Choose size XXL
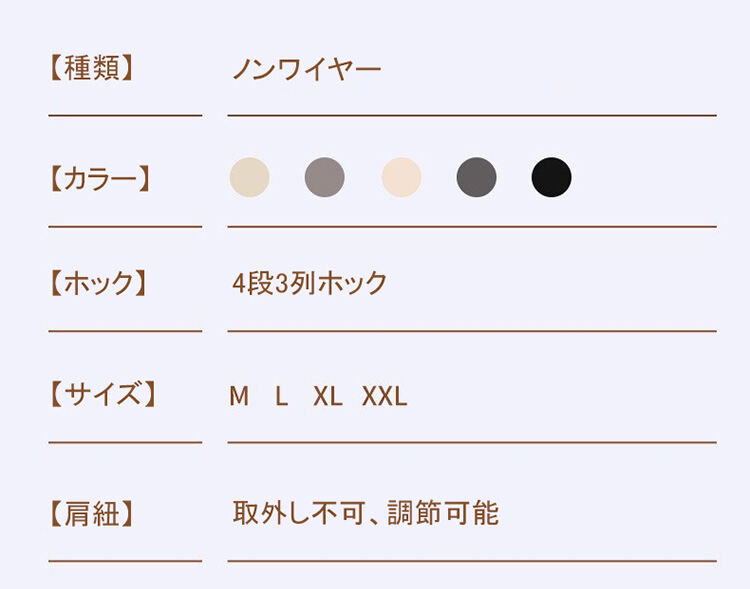The image size is (750, 589). [385, 396]
